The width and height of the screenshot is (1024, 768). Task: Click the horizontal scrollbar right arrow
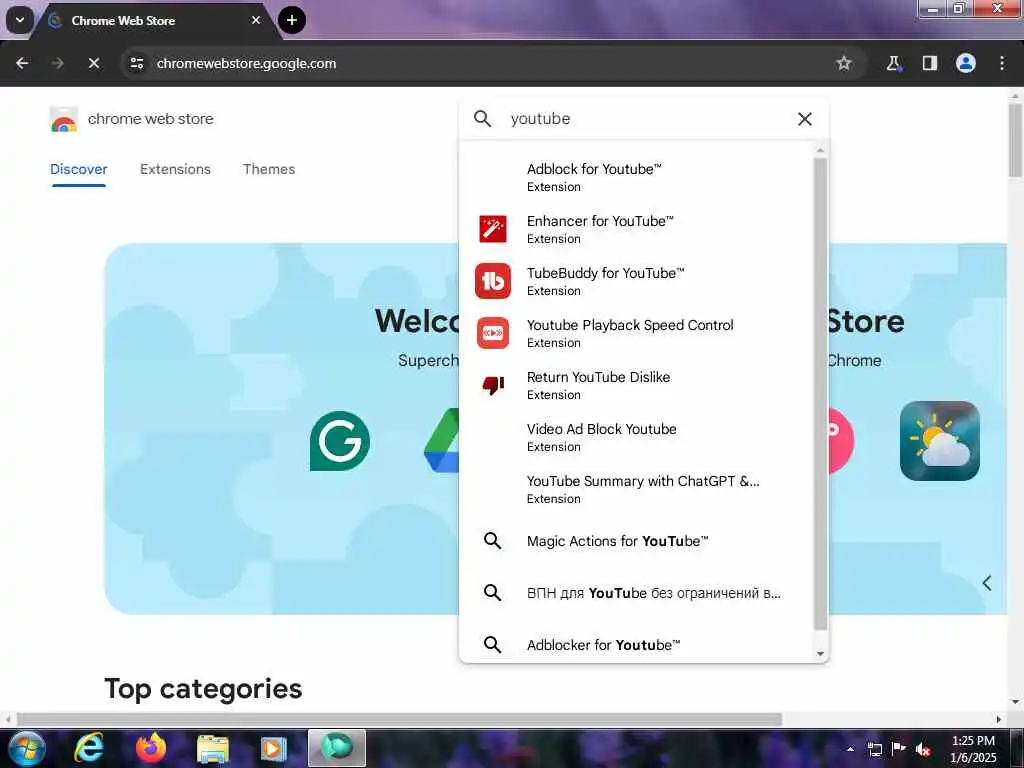pos(998,719)
